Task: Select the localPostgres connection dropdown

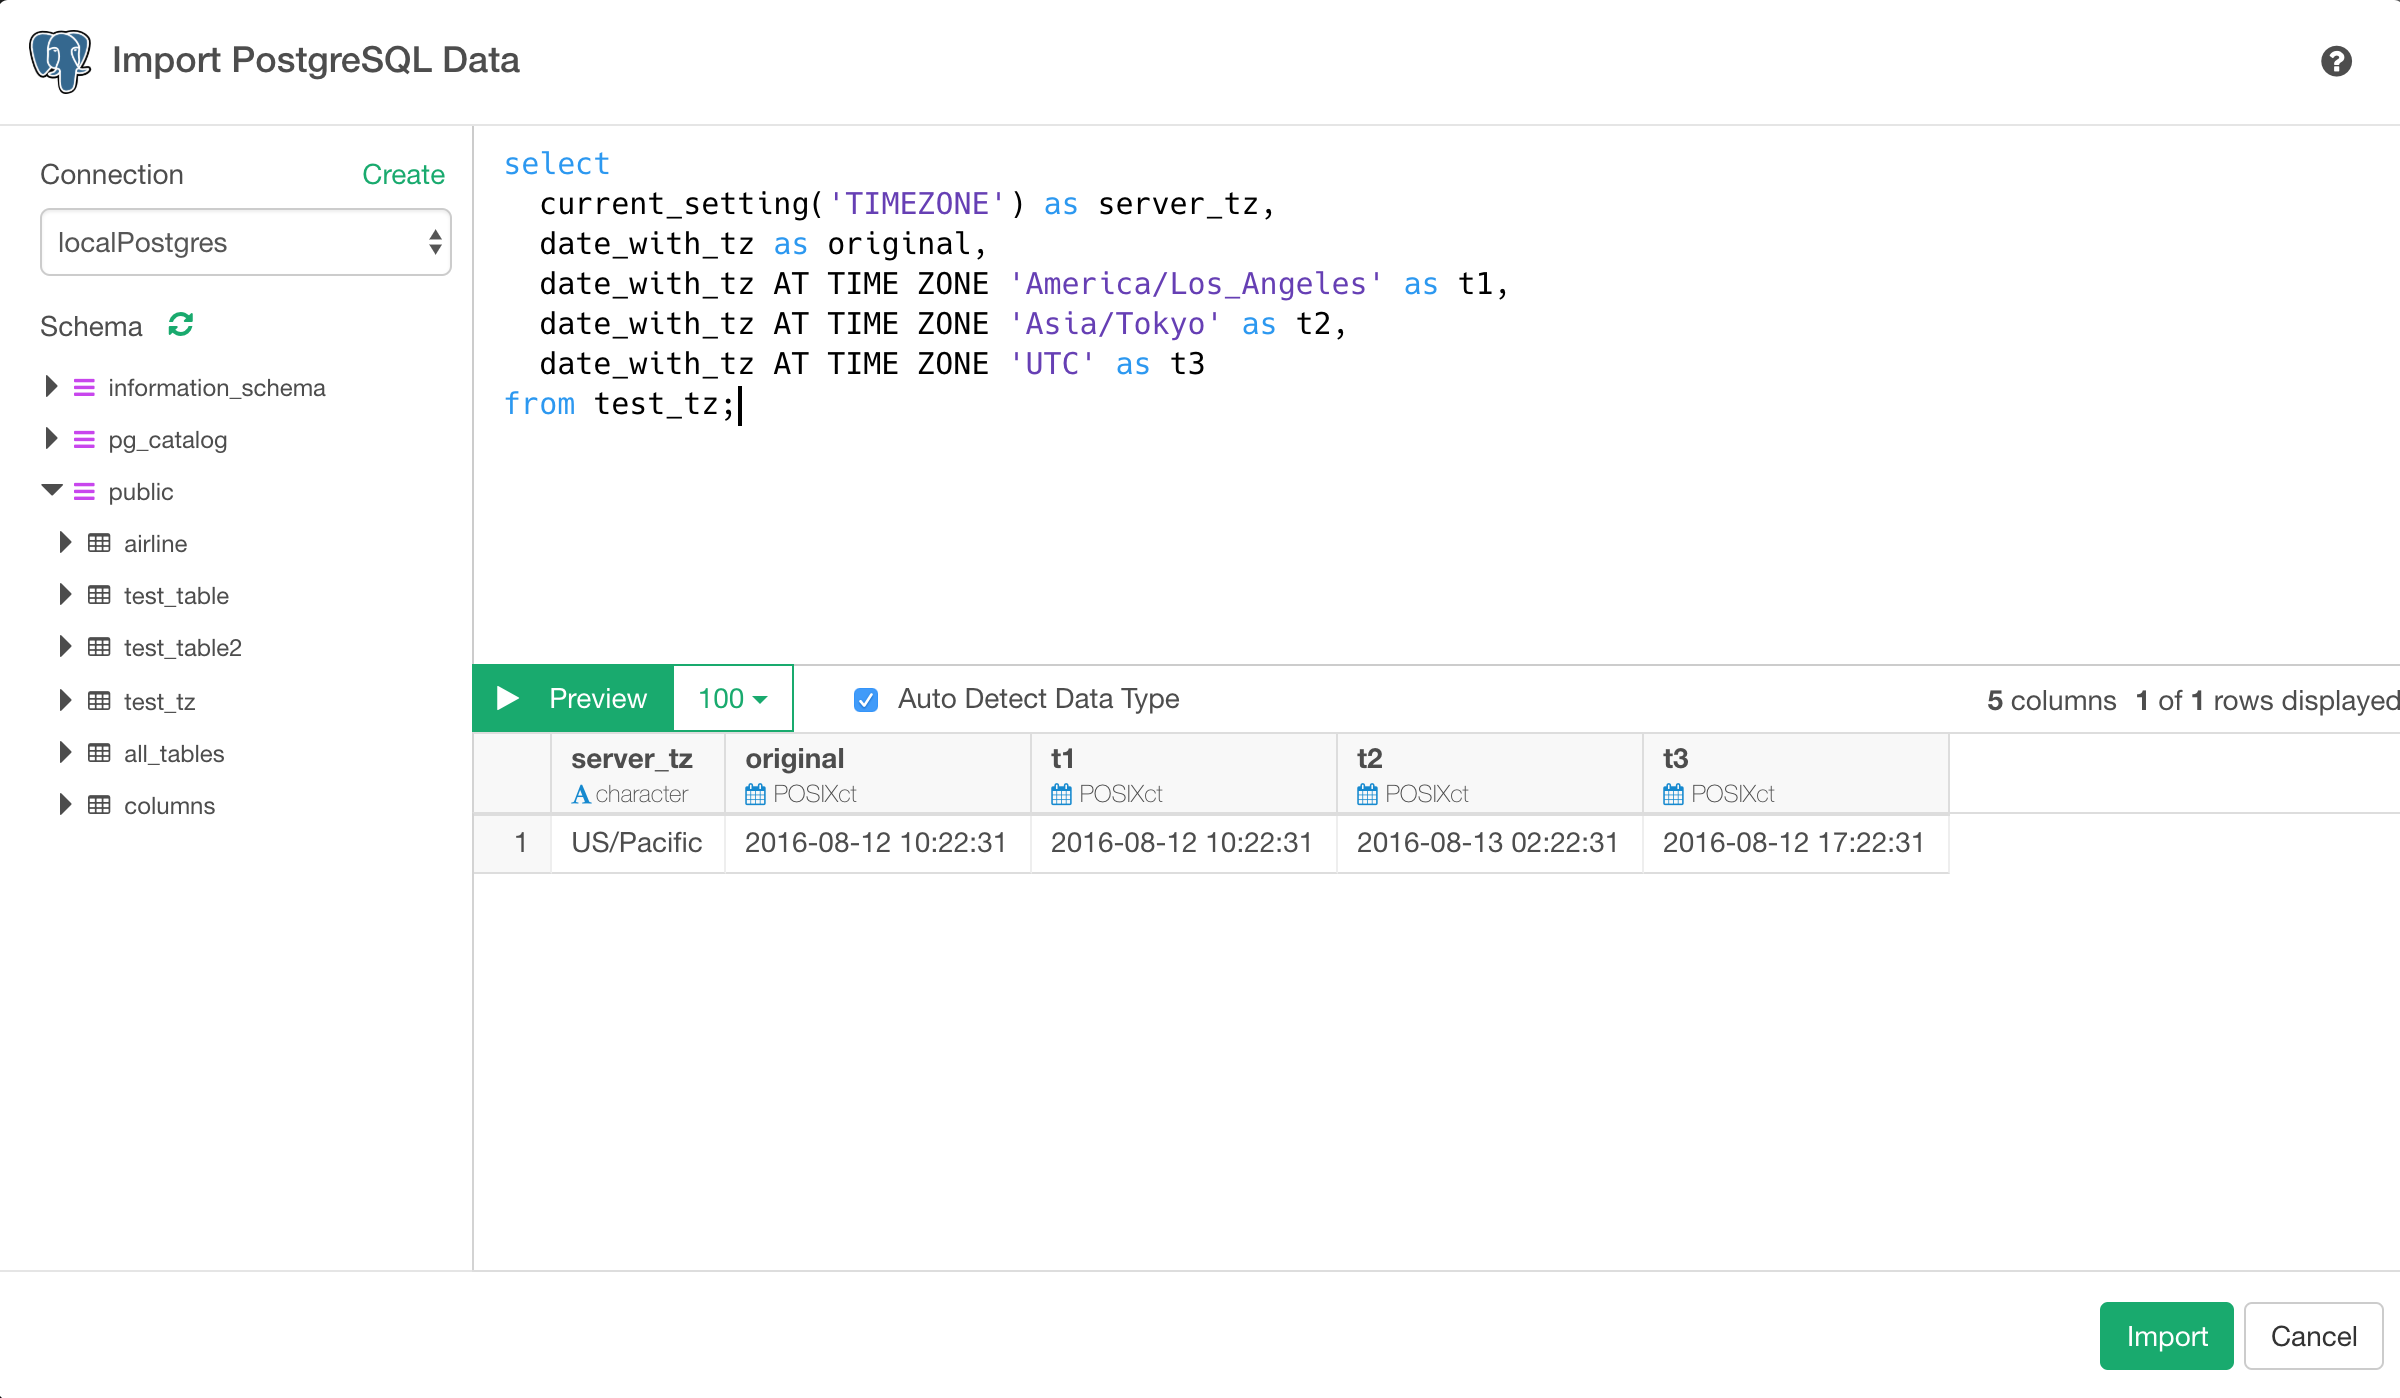Action: click(241, 241)
